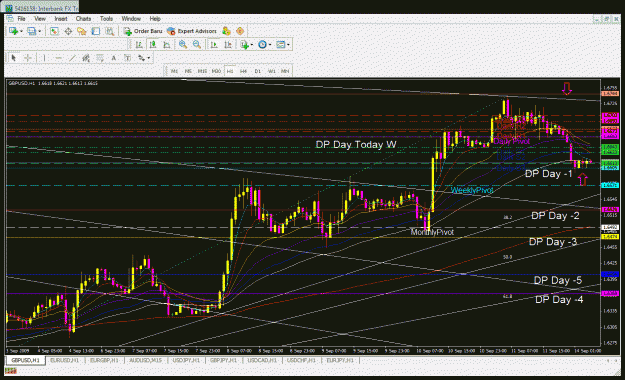
Task: Click the status icon below chart tabs
Action: pos(11,371)
